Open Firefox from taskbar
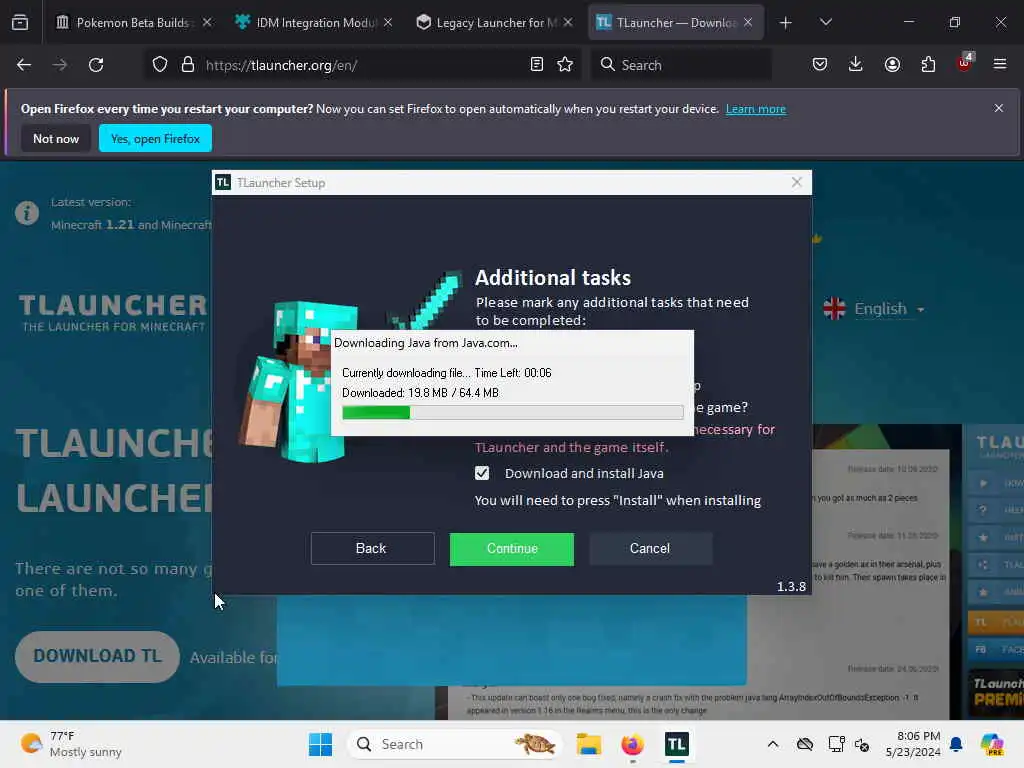 coord(632,744)
